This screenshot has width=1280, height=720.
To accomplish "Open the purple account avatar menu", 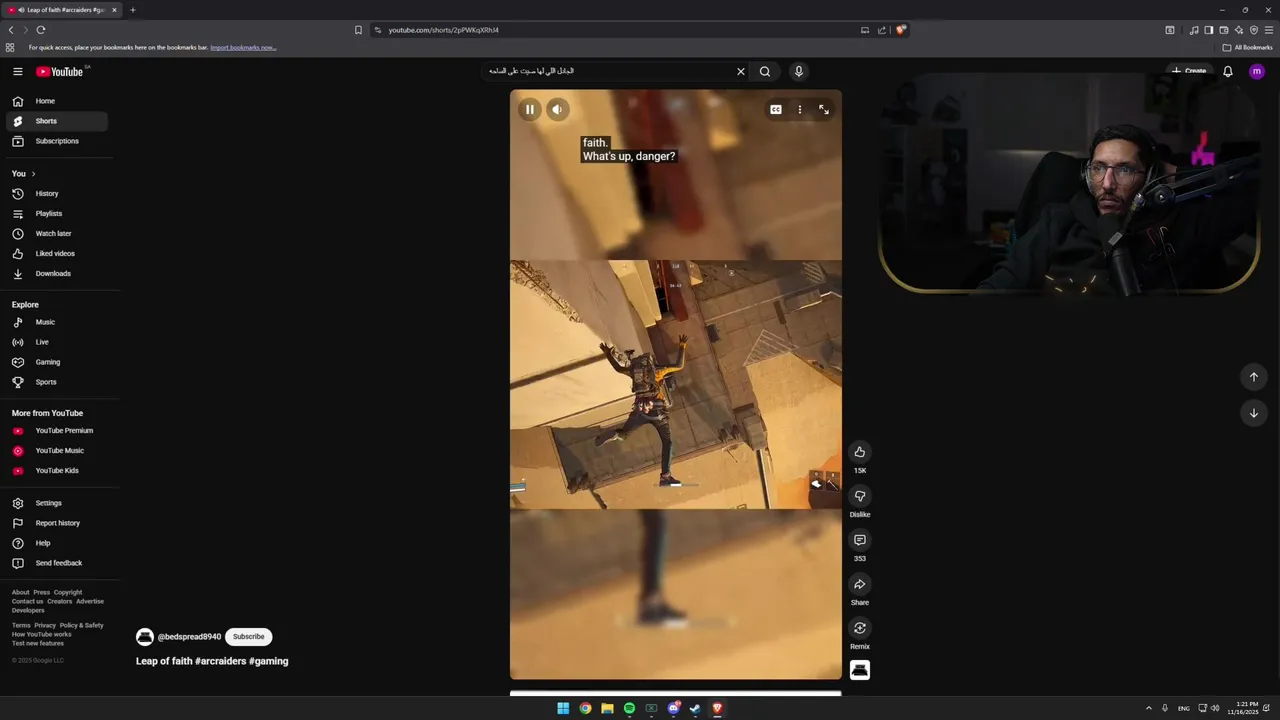I will click(x=1257, y=71).
